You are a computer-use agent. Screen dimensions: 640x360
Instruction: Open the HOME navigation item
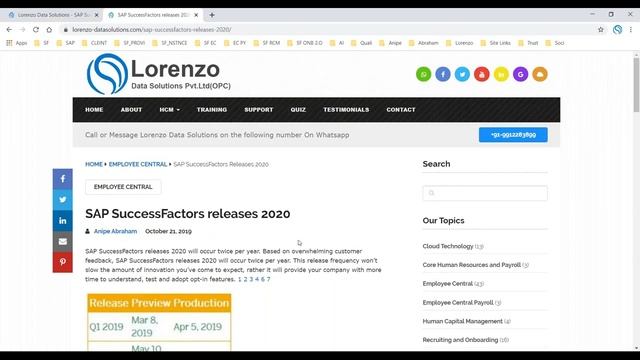(x=94, y=110)
